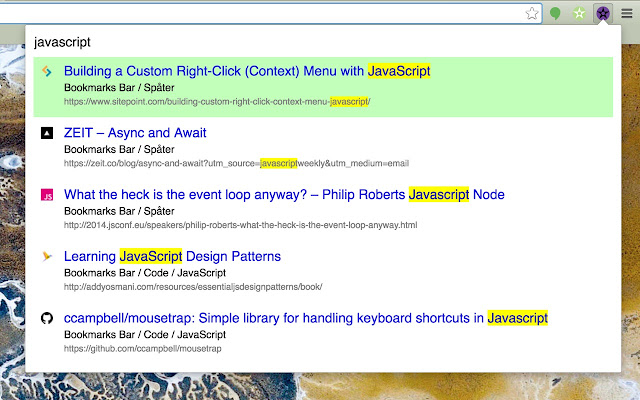Focus the javascript search field
Screen dimensions: 640x400
click(323, 42)
